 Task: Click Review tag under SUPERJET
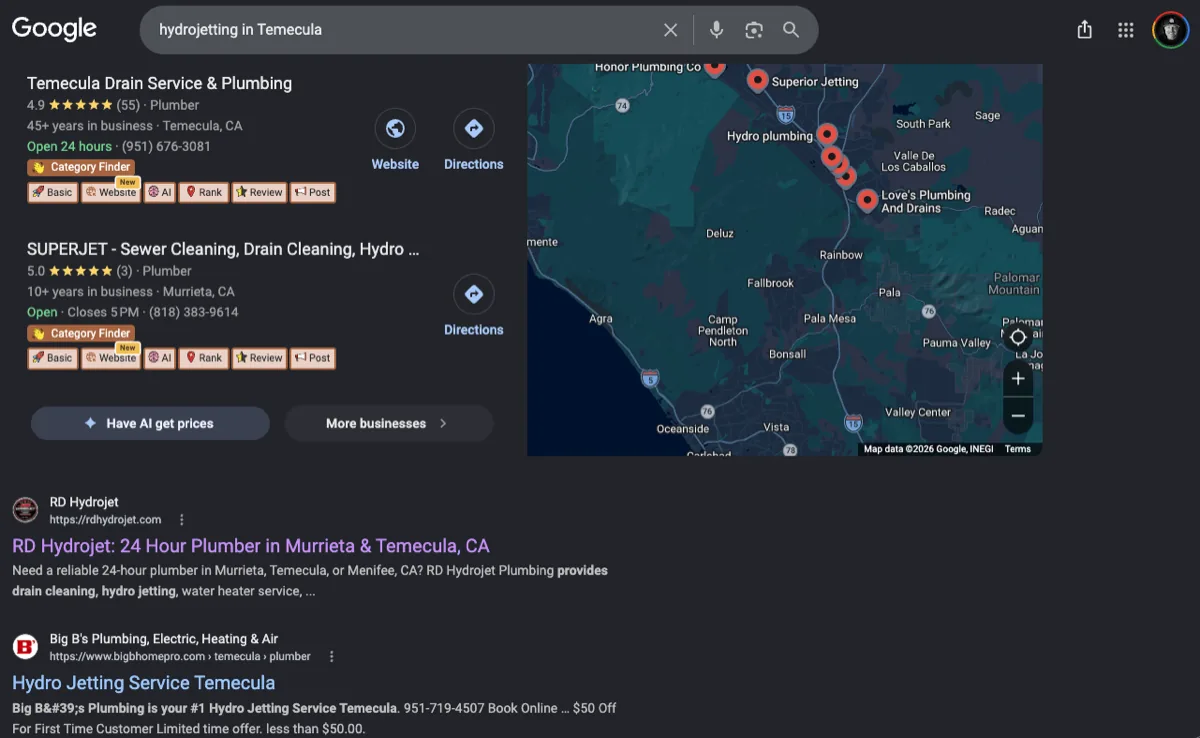[260, 358]
